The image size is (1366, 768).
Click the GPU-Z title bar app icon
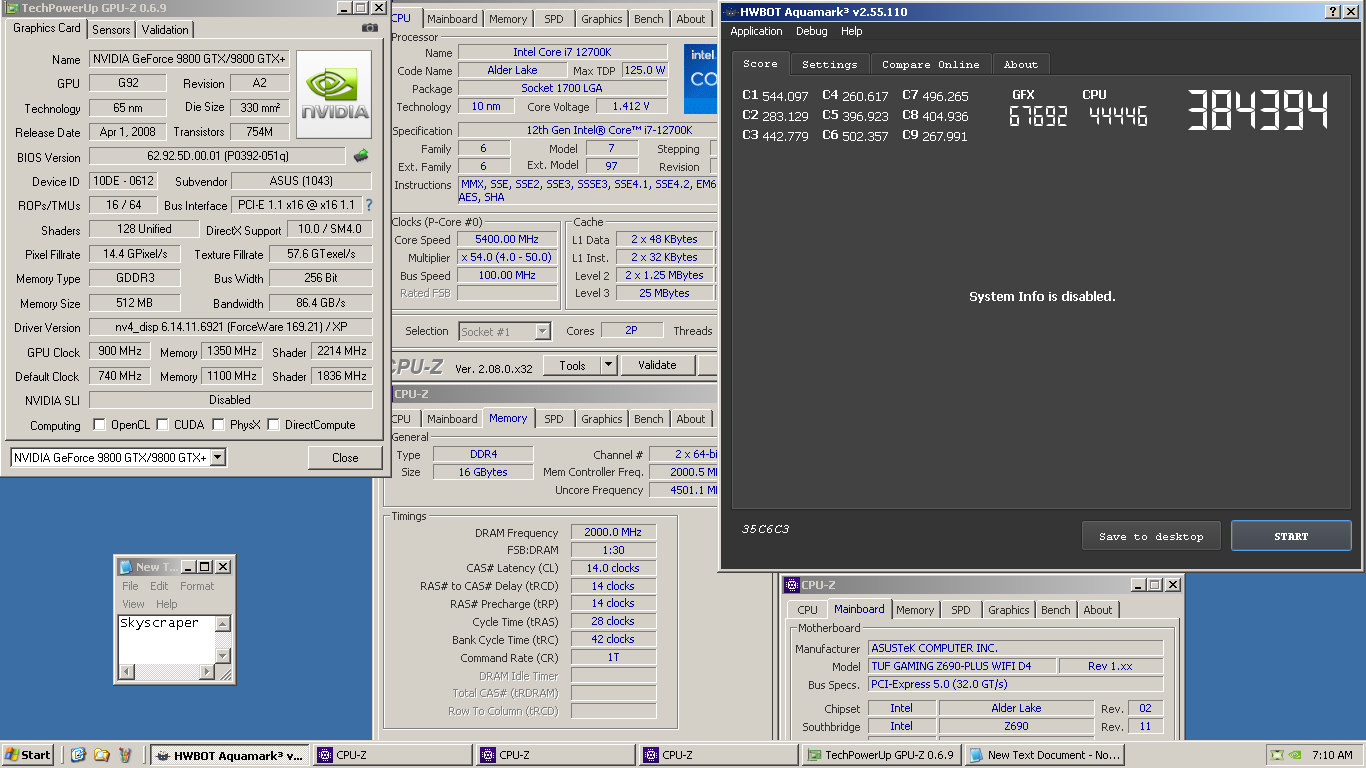coord(10,8)
